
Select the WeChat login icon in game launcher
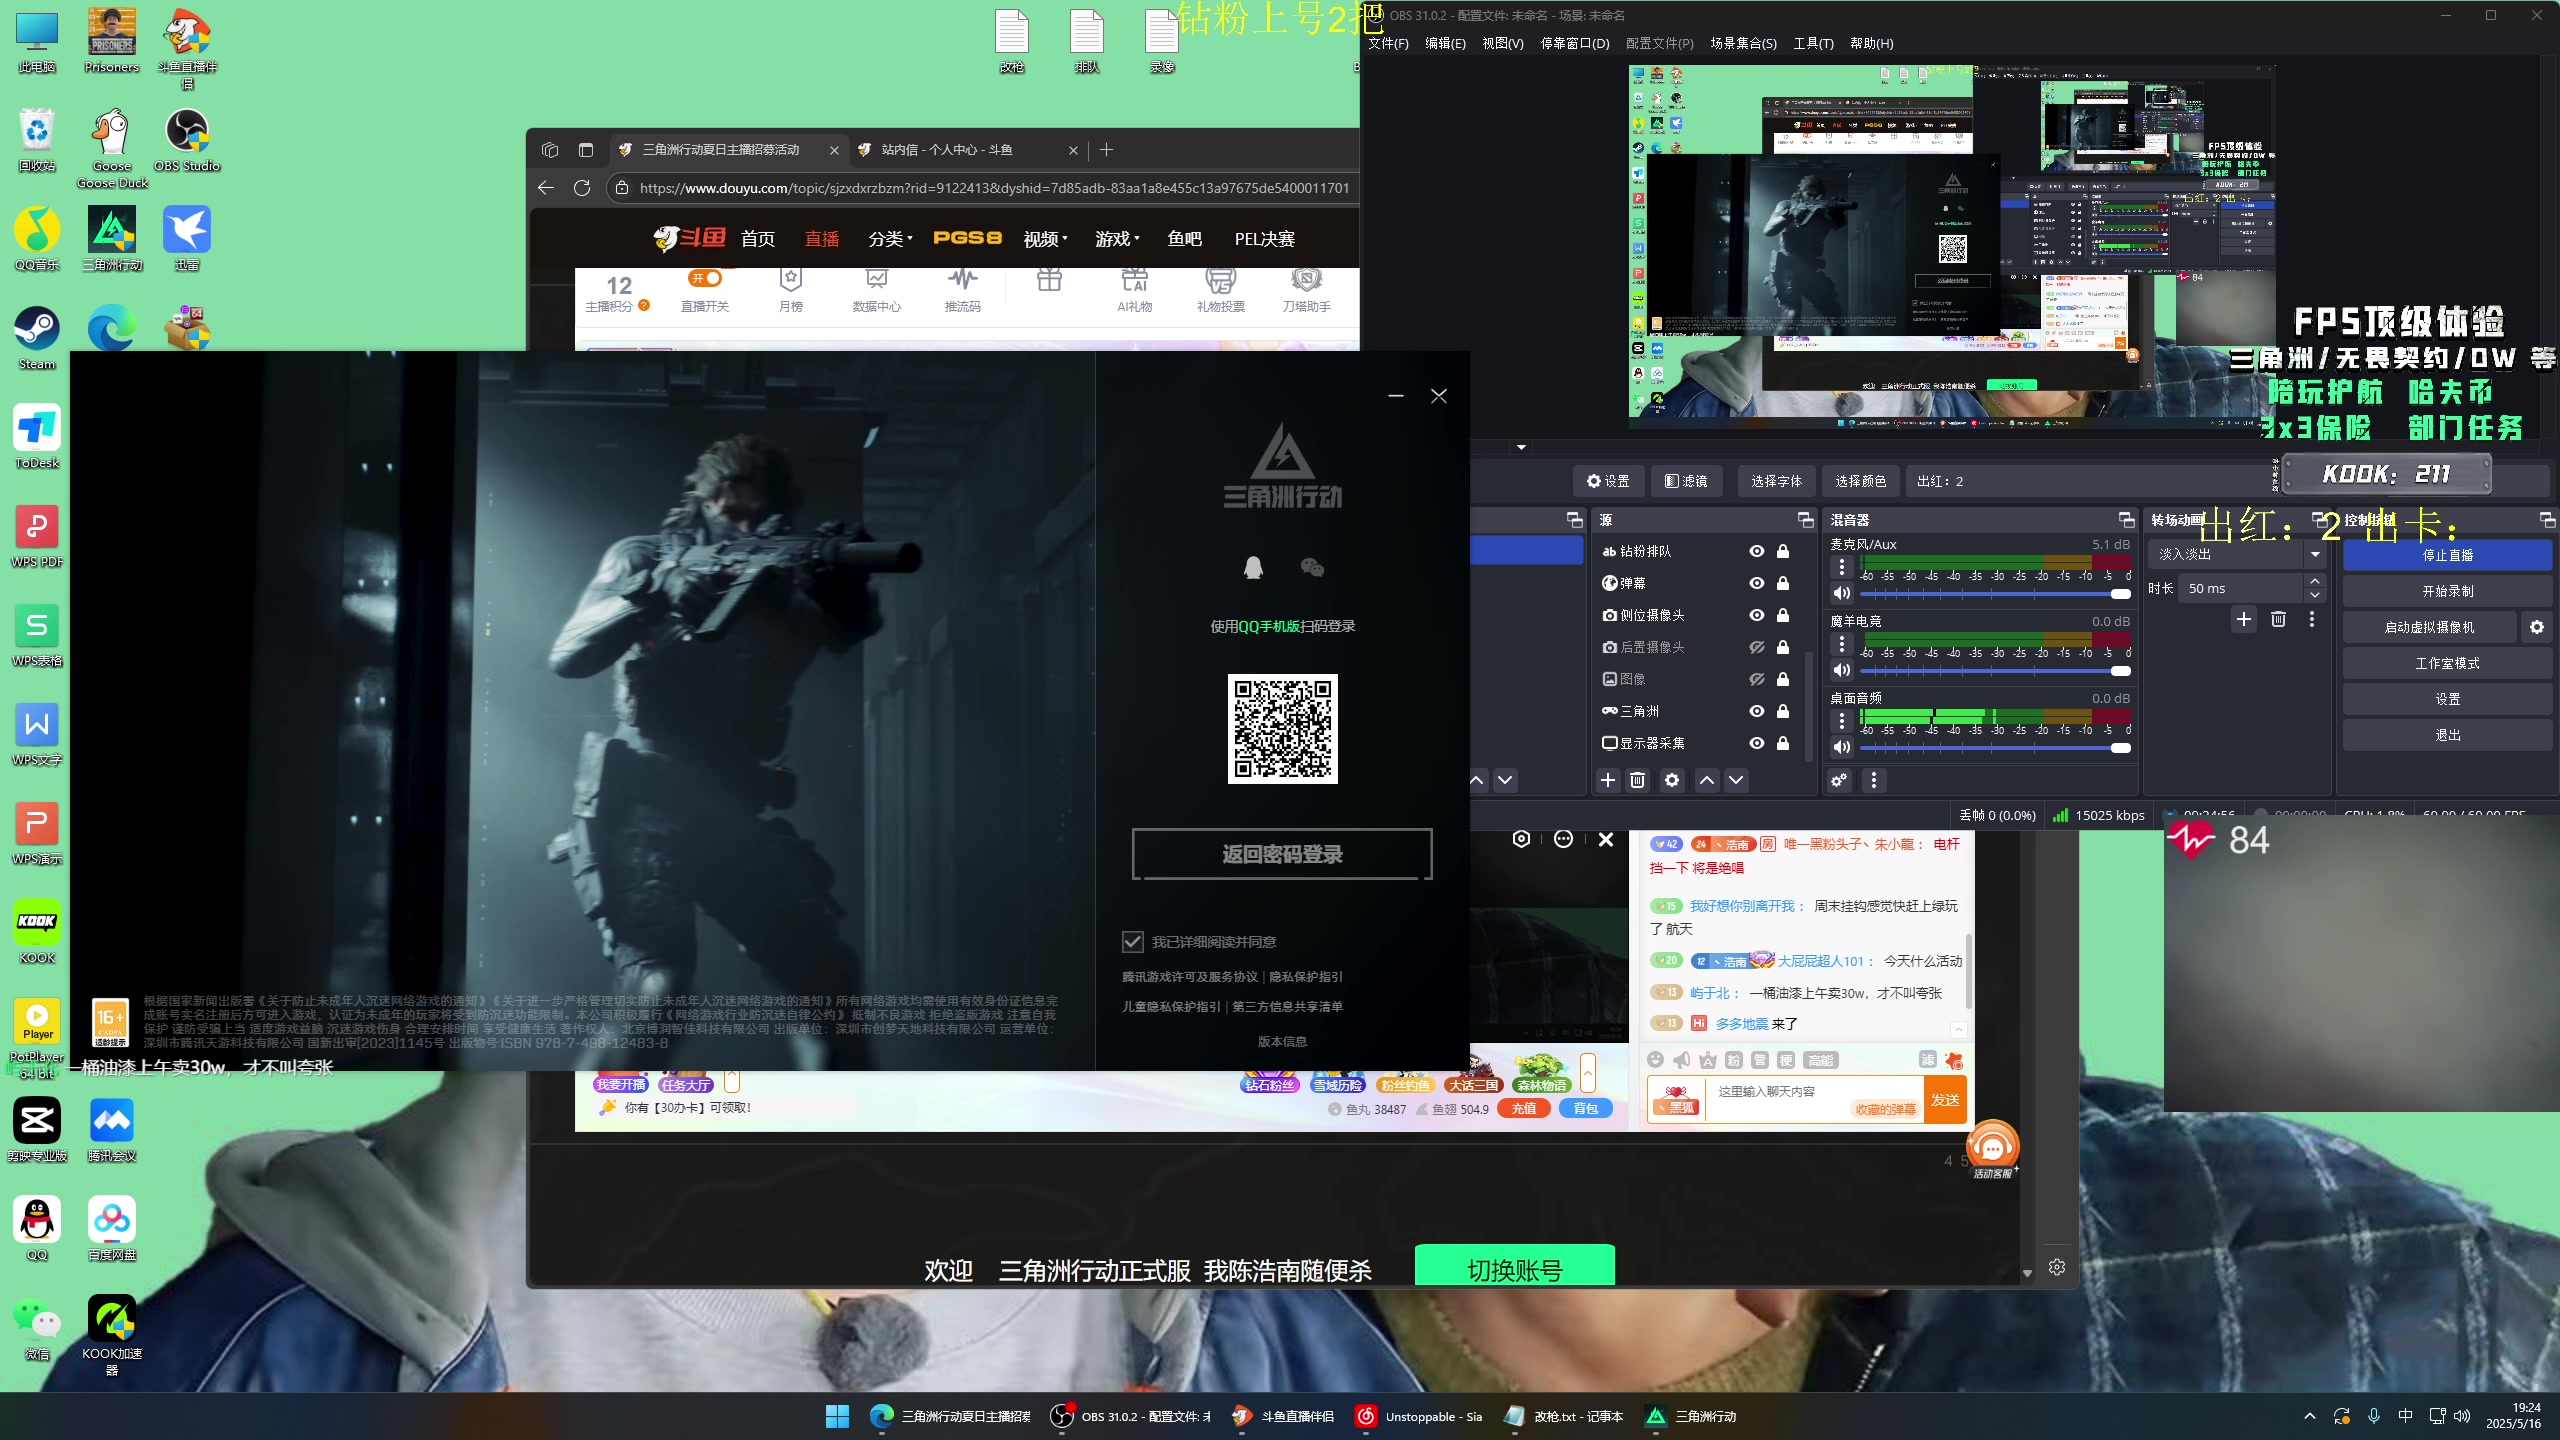[1312, 568]
